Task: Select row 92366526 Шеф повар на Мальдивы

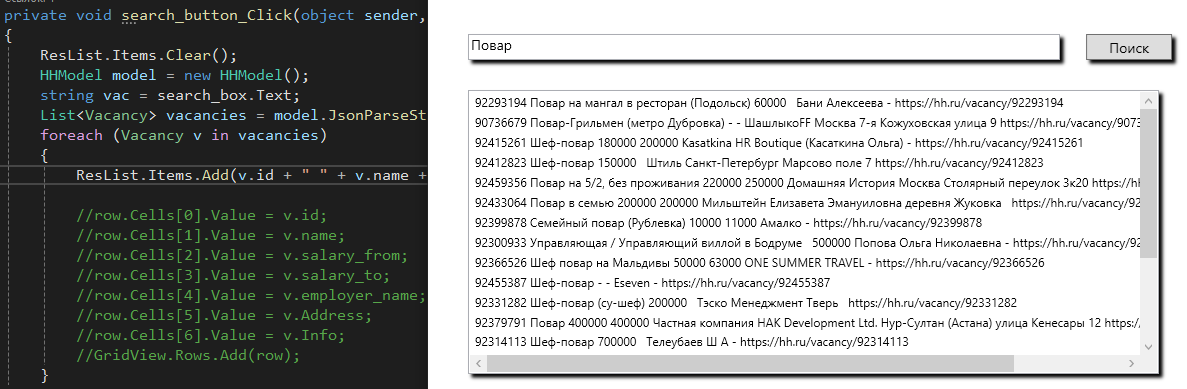Action: [x=805, y=263]
